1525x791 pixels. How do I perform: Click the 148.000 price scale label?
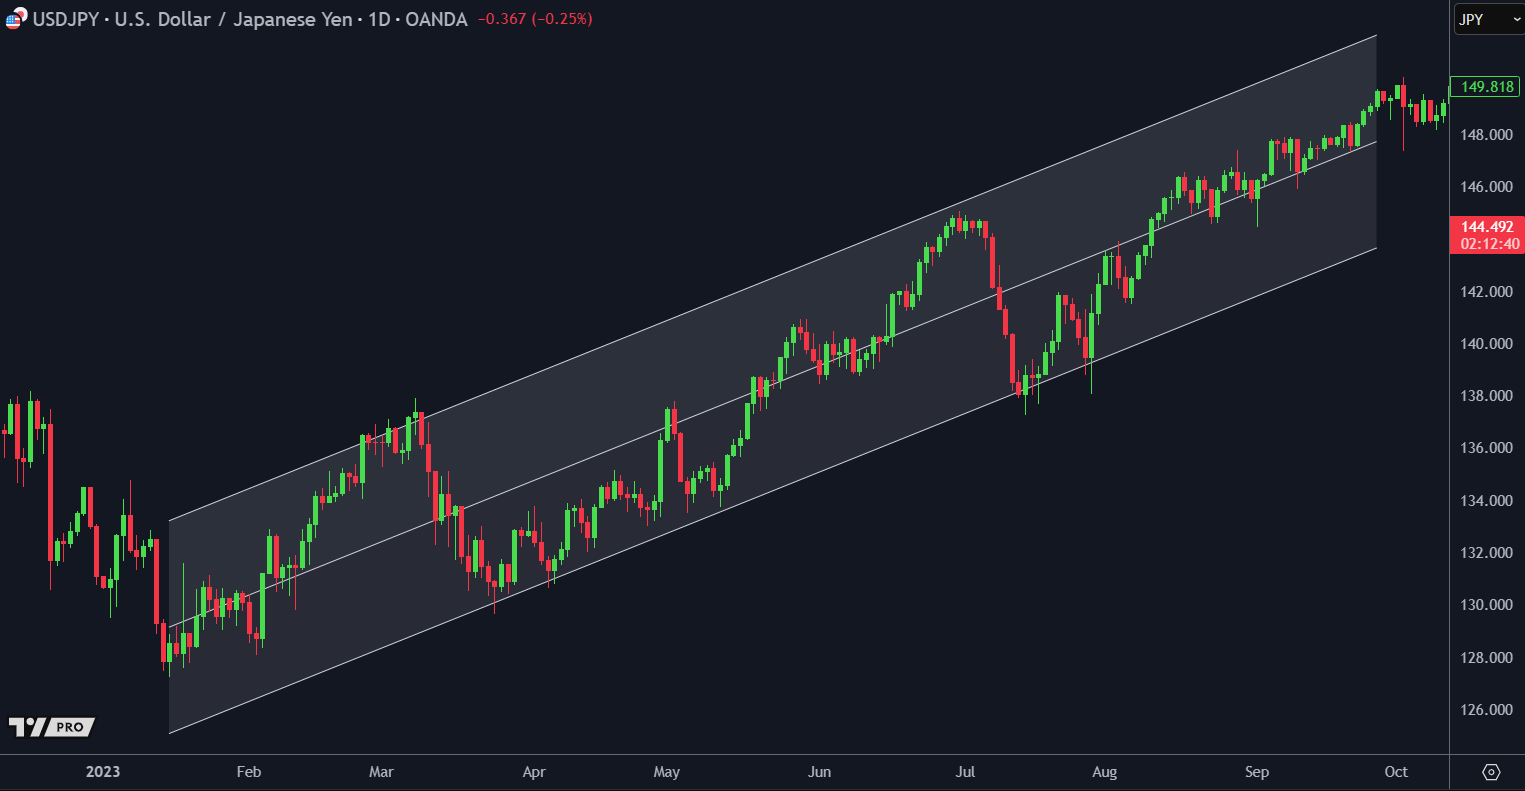[1486, 135]
